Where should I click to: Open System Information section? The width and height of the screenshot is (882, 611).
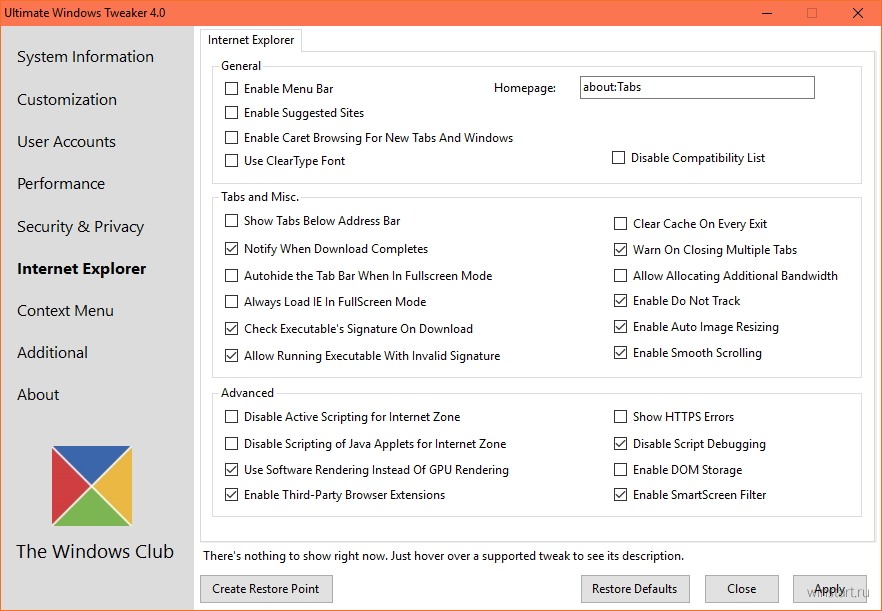click(x=85, y=57)
